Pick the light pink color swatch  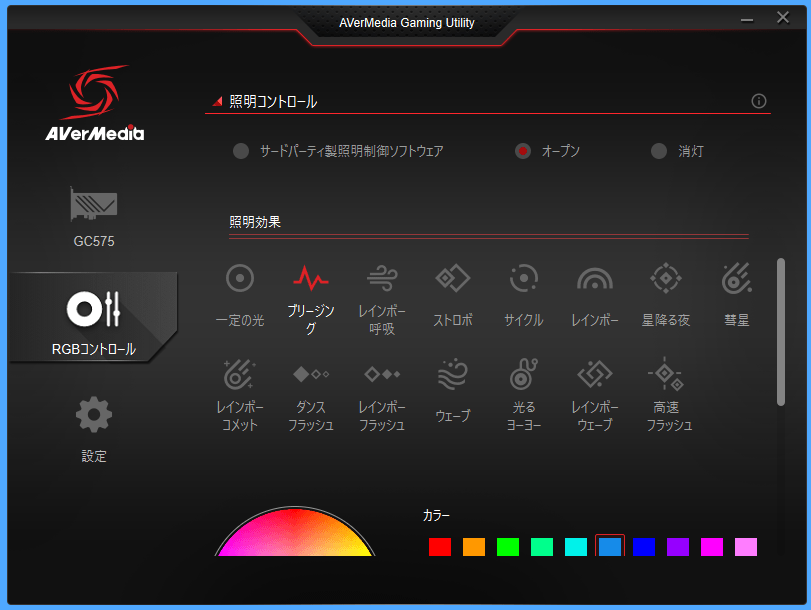pos(746,547)
